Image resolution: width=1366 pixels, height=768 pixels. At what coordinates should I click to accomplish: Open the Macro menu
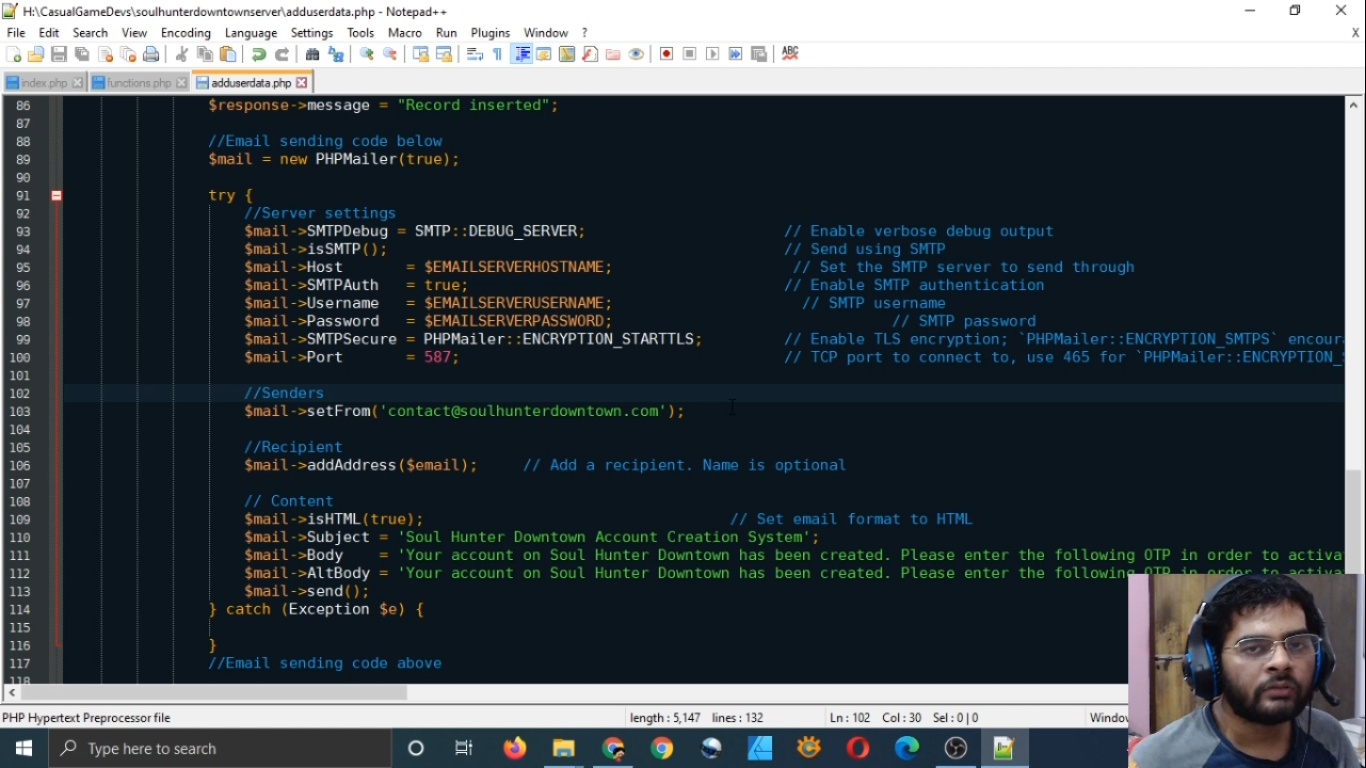point(405,33)
